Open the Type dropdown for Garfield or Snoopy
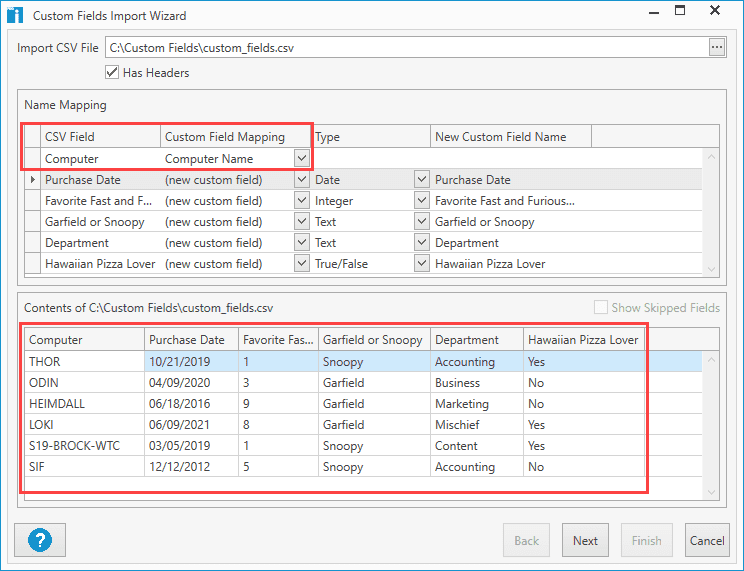The width and height of the screenshot is (744, 571). (x=421, y=221)
